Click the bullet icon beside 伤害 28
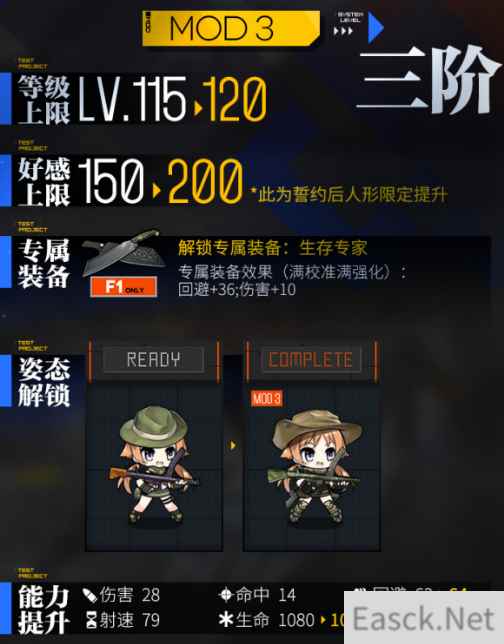Screen dimensions: 504x644 coord(90,595)
